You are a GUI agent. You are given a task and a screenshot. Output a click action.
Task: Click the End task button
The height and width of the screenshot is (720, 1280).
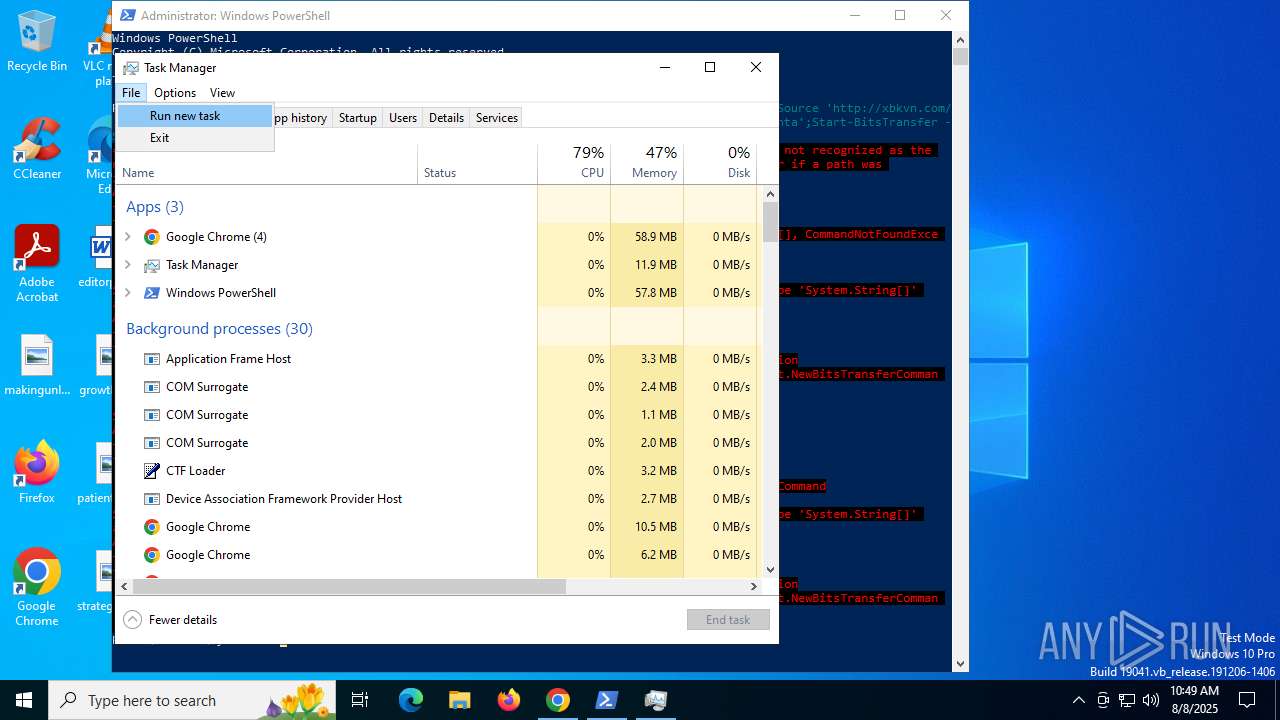pyautogui.click(x=728, y=620)
